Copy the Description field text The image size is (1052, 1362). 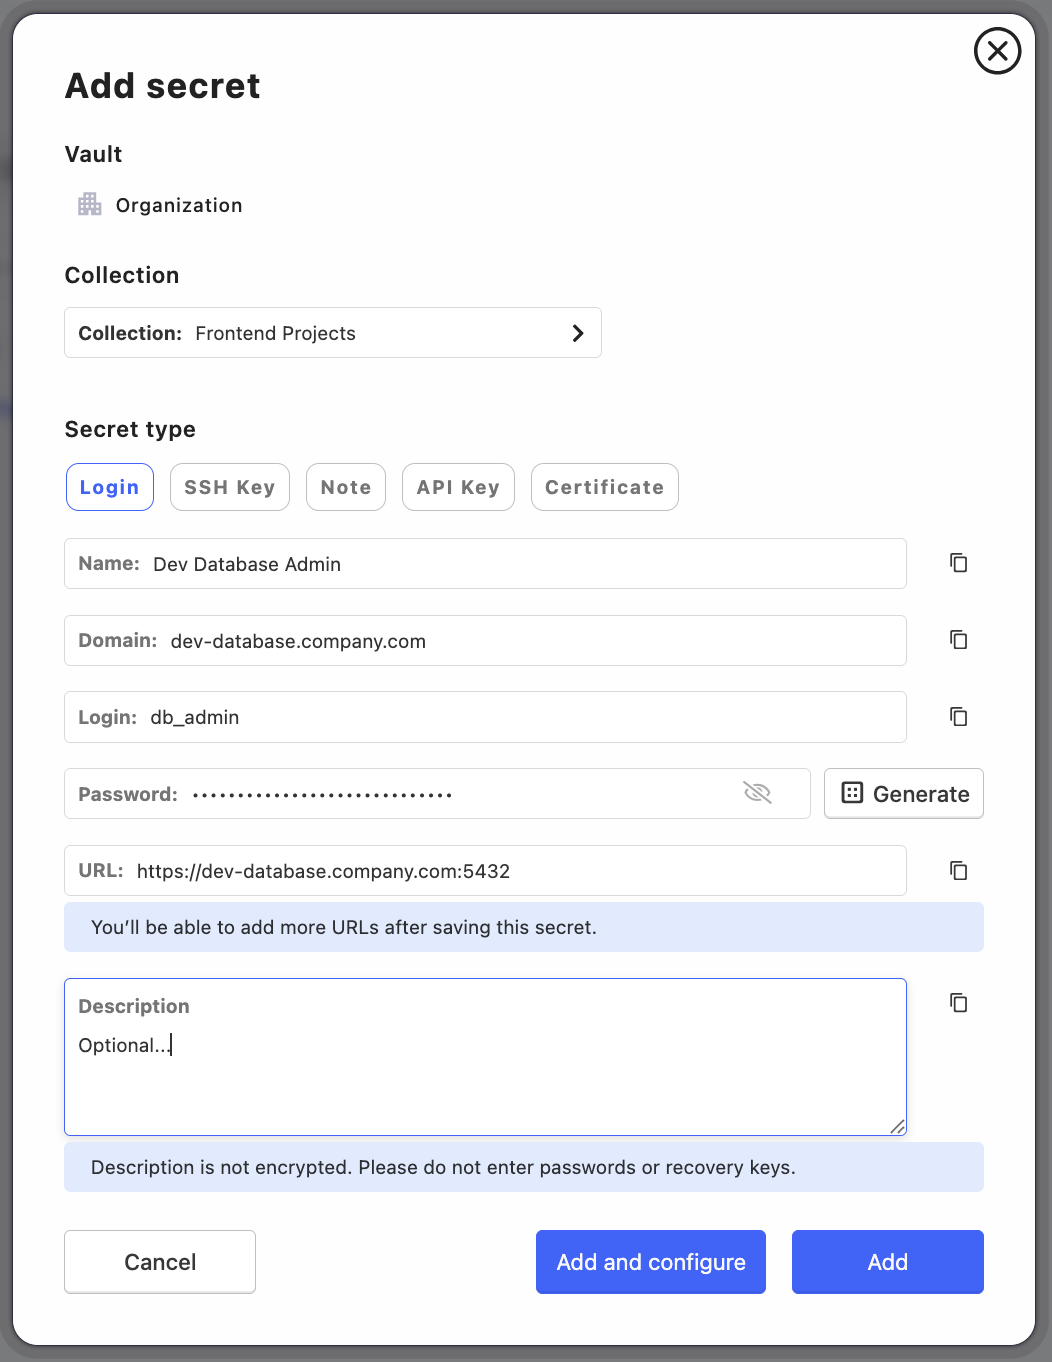tap(958, 1003)
